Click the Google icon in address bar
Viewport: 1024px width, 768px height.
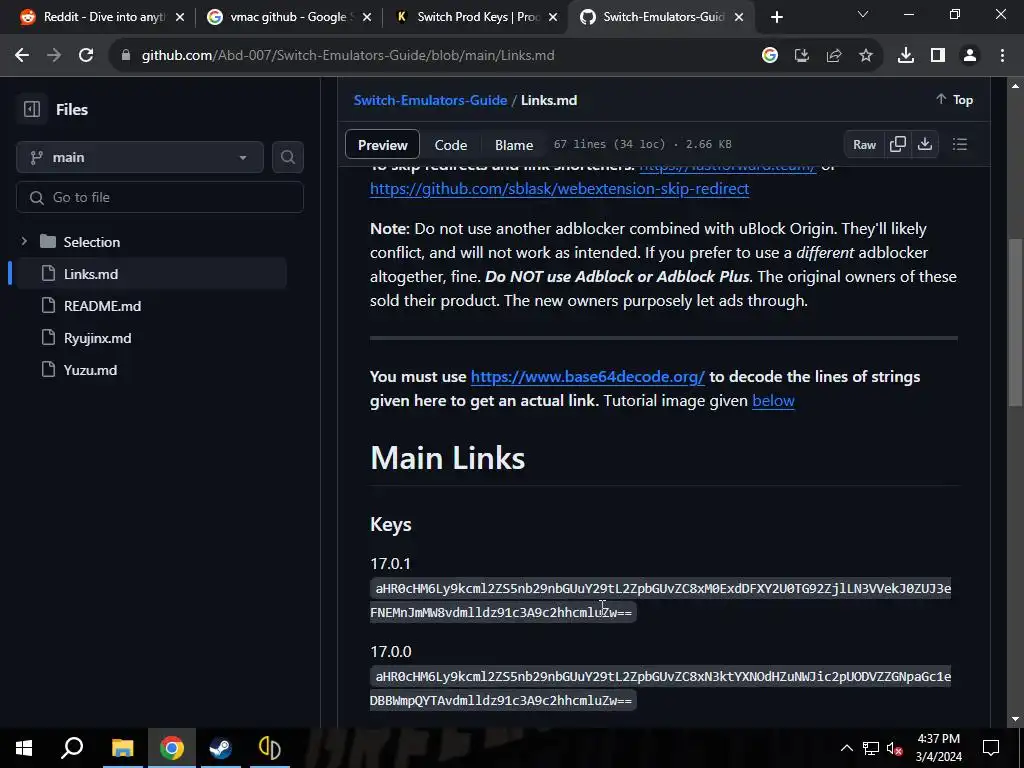tap(770, 56)
